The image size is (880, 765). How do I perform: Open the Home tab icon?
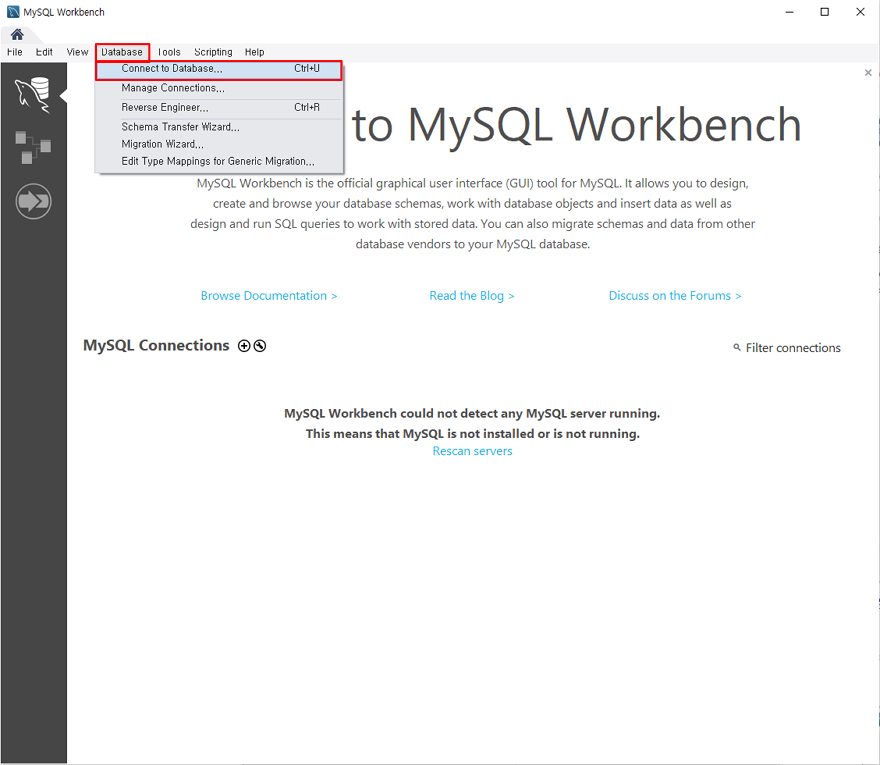click(x=17, y=35)
